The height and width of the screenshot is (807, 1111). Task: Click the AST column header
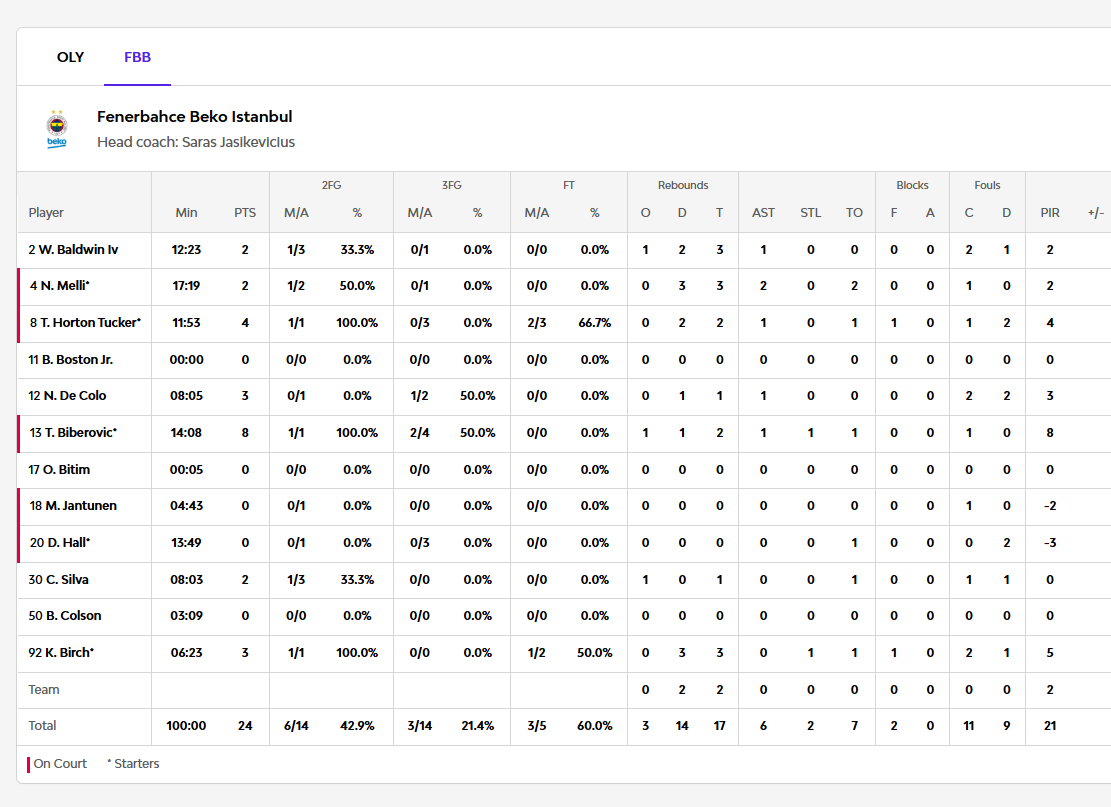(763, 213)
